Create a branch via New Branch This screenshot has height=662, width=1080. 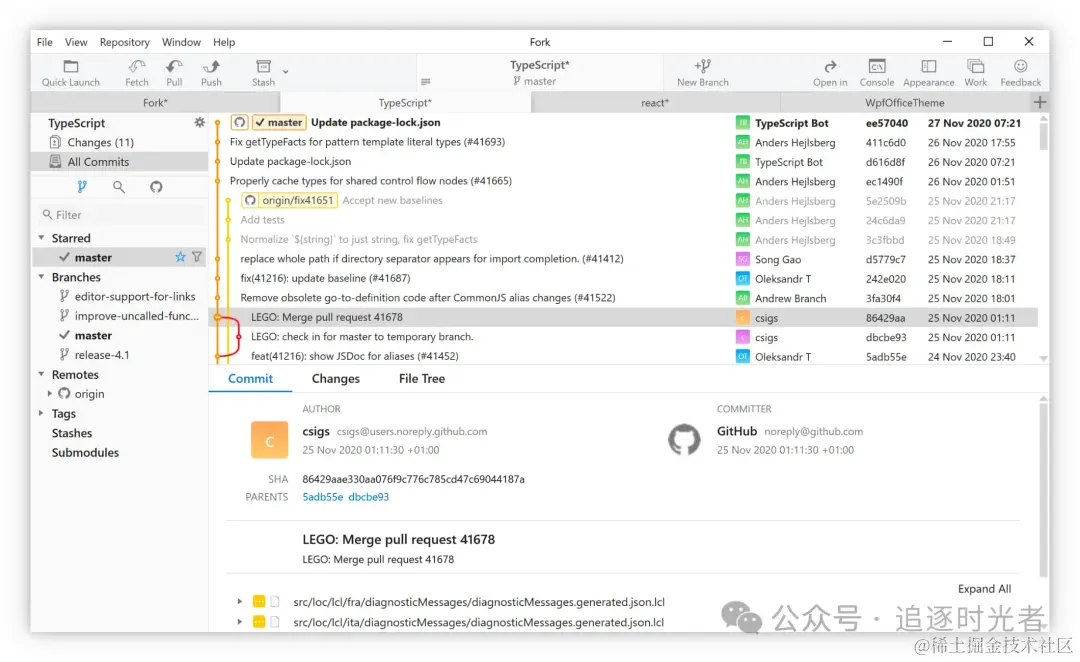tap(703, 73)
